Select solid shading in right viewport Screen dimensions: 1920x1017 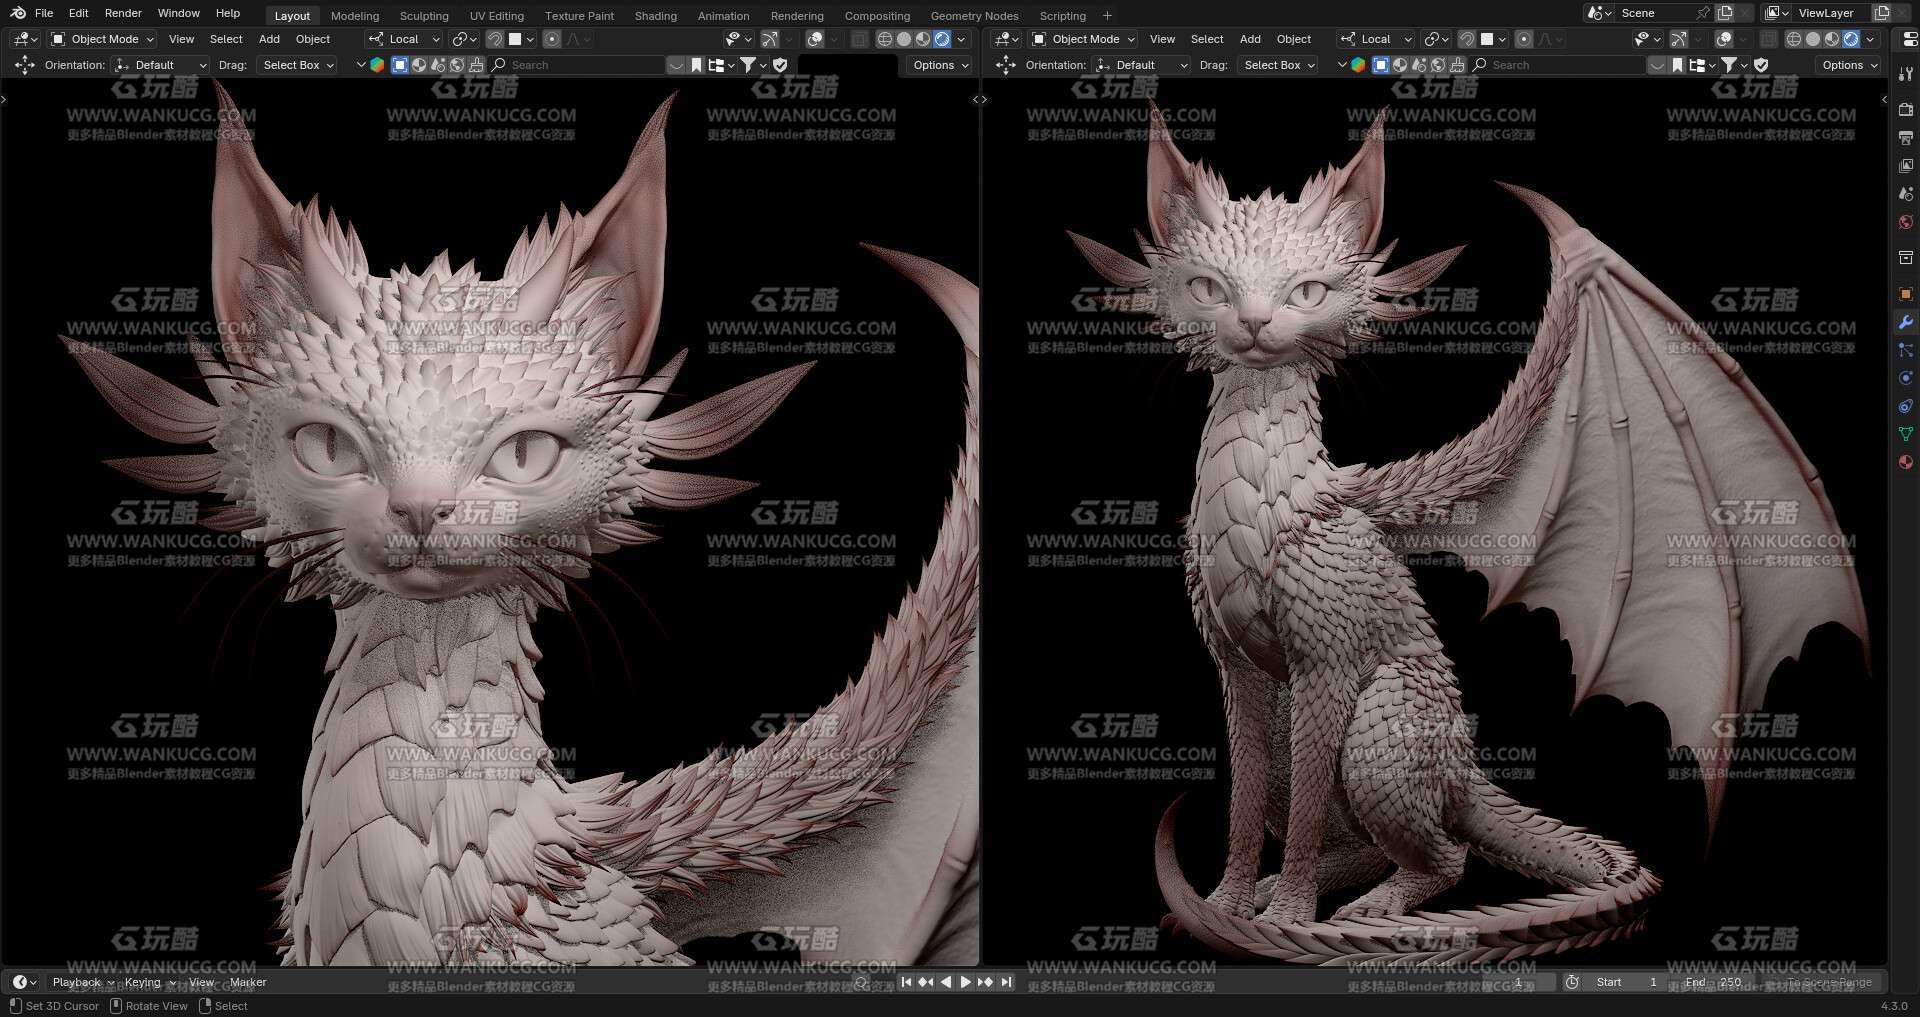coord(1813,39)
